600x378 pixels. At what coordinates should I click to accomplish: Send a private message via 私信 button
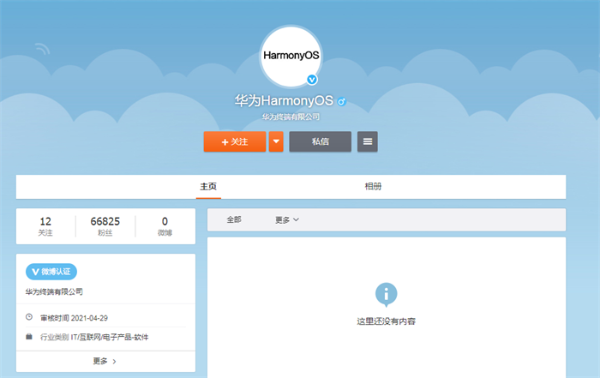[x=320, y=142]
